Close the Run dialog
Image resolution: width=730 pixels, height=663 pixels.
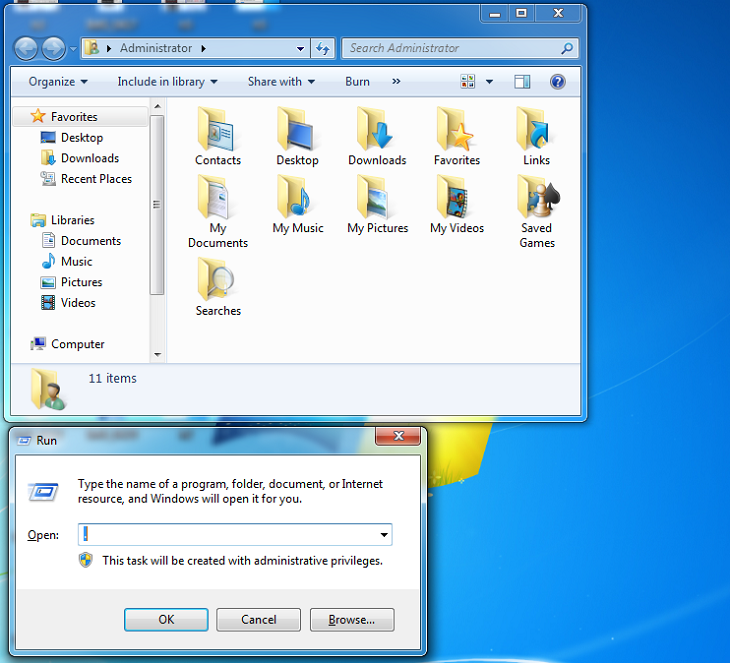pyautogui.click(x=399, y=436)
